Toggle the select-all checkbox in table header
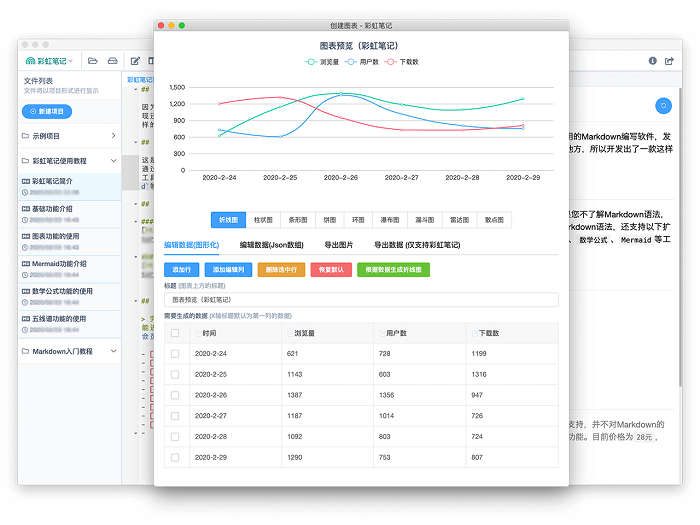This screenshot has height=525, width=700. (x=175, y=333)
